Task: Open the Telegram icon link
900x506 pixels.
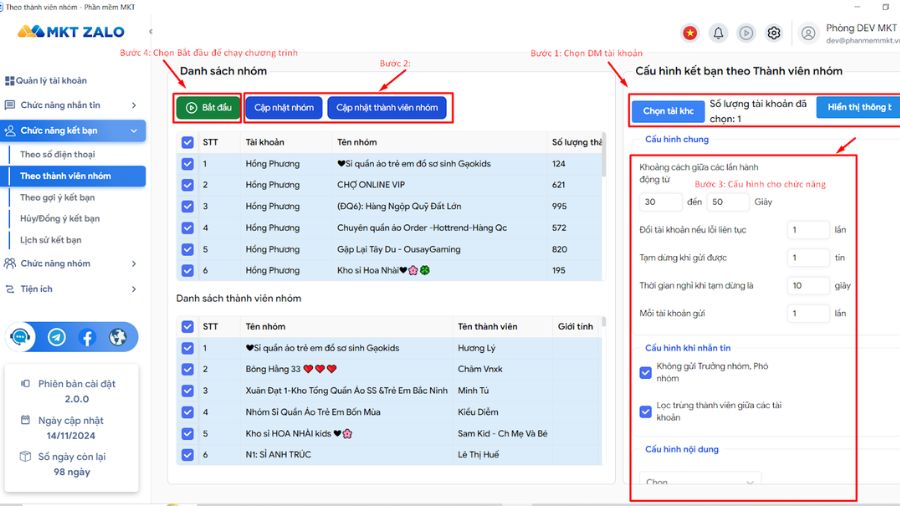Action: [56, 337]
